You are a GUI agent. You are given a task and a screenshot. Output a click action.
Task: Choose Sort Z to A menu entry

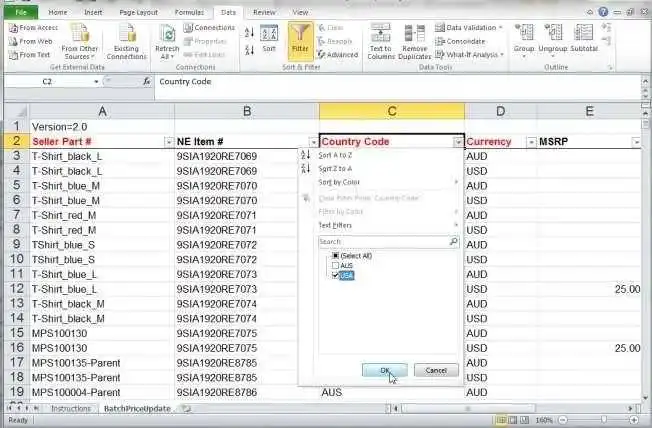pyautogui.click(x=335, y=168)
